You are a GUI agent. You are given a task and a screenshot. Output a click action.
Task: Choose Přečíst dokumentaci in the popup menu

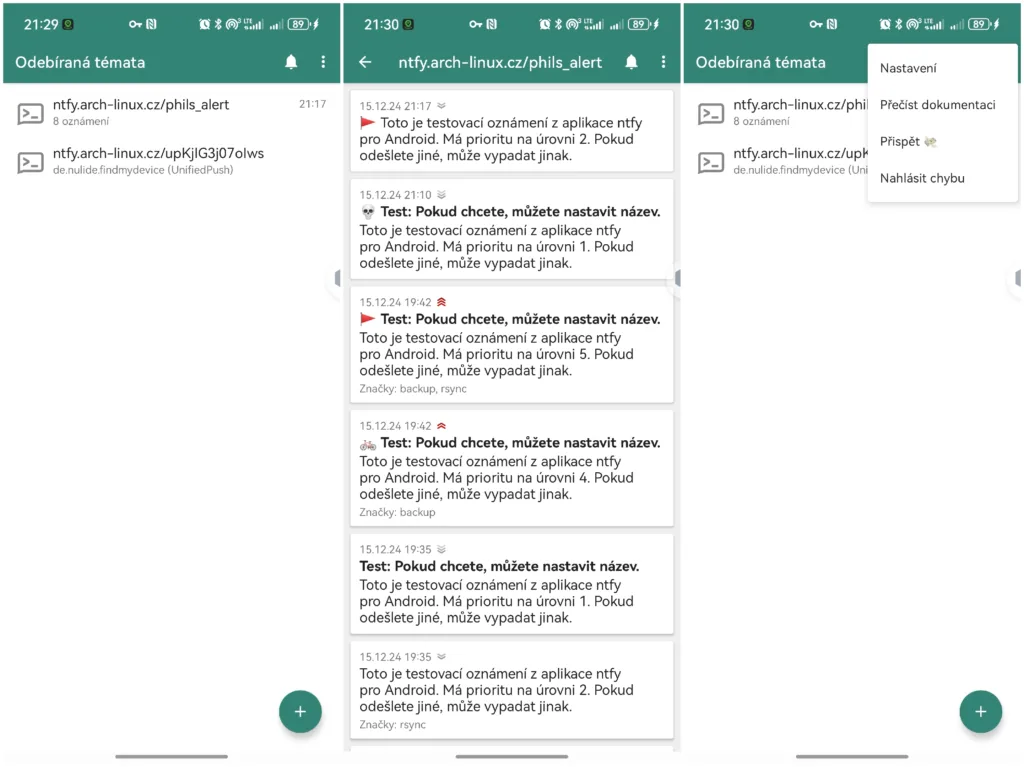937,105
